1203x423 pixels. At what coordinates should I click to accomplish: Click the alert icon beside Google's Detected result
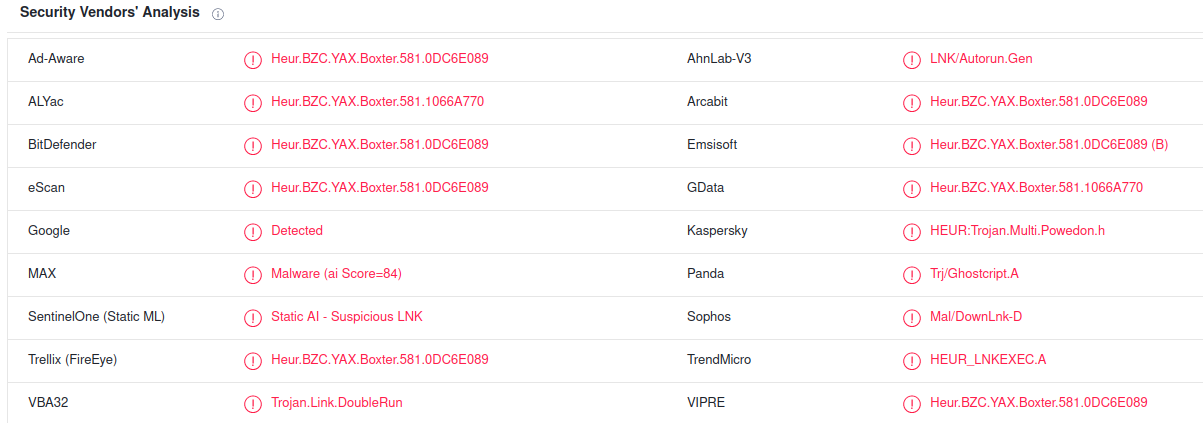click(x=253, y=232)
